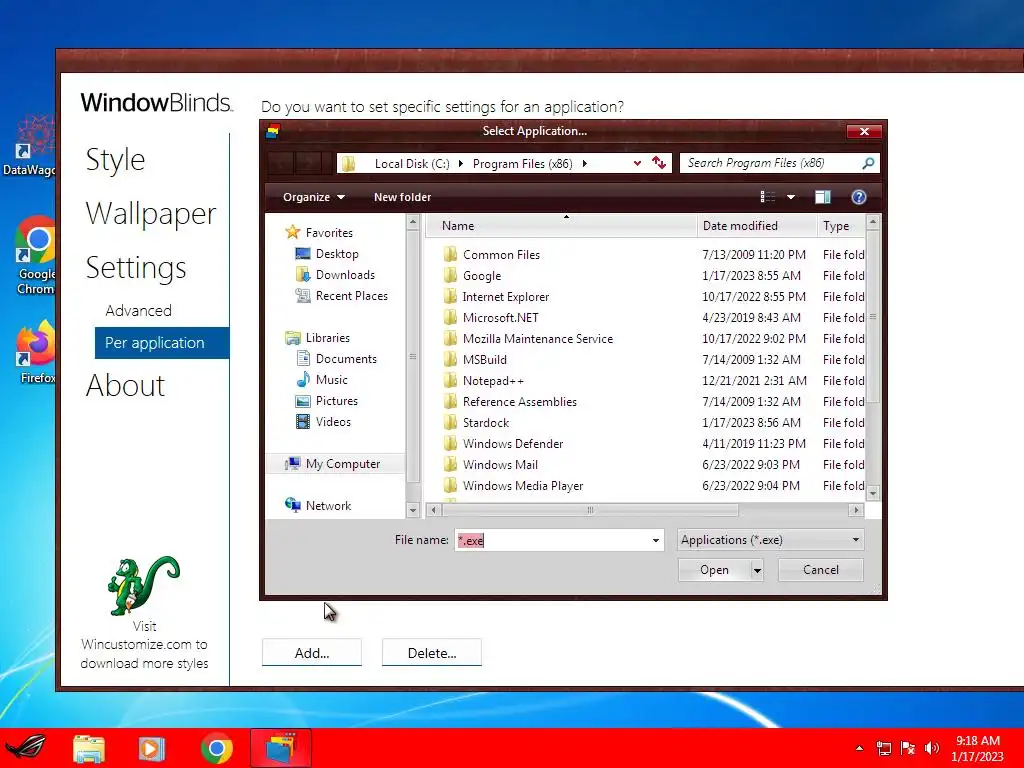
Task: Expand the File name dropdown arrow
Action: [x=656, y=540]
